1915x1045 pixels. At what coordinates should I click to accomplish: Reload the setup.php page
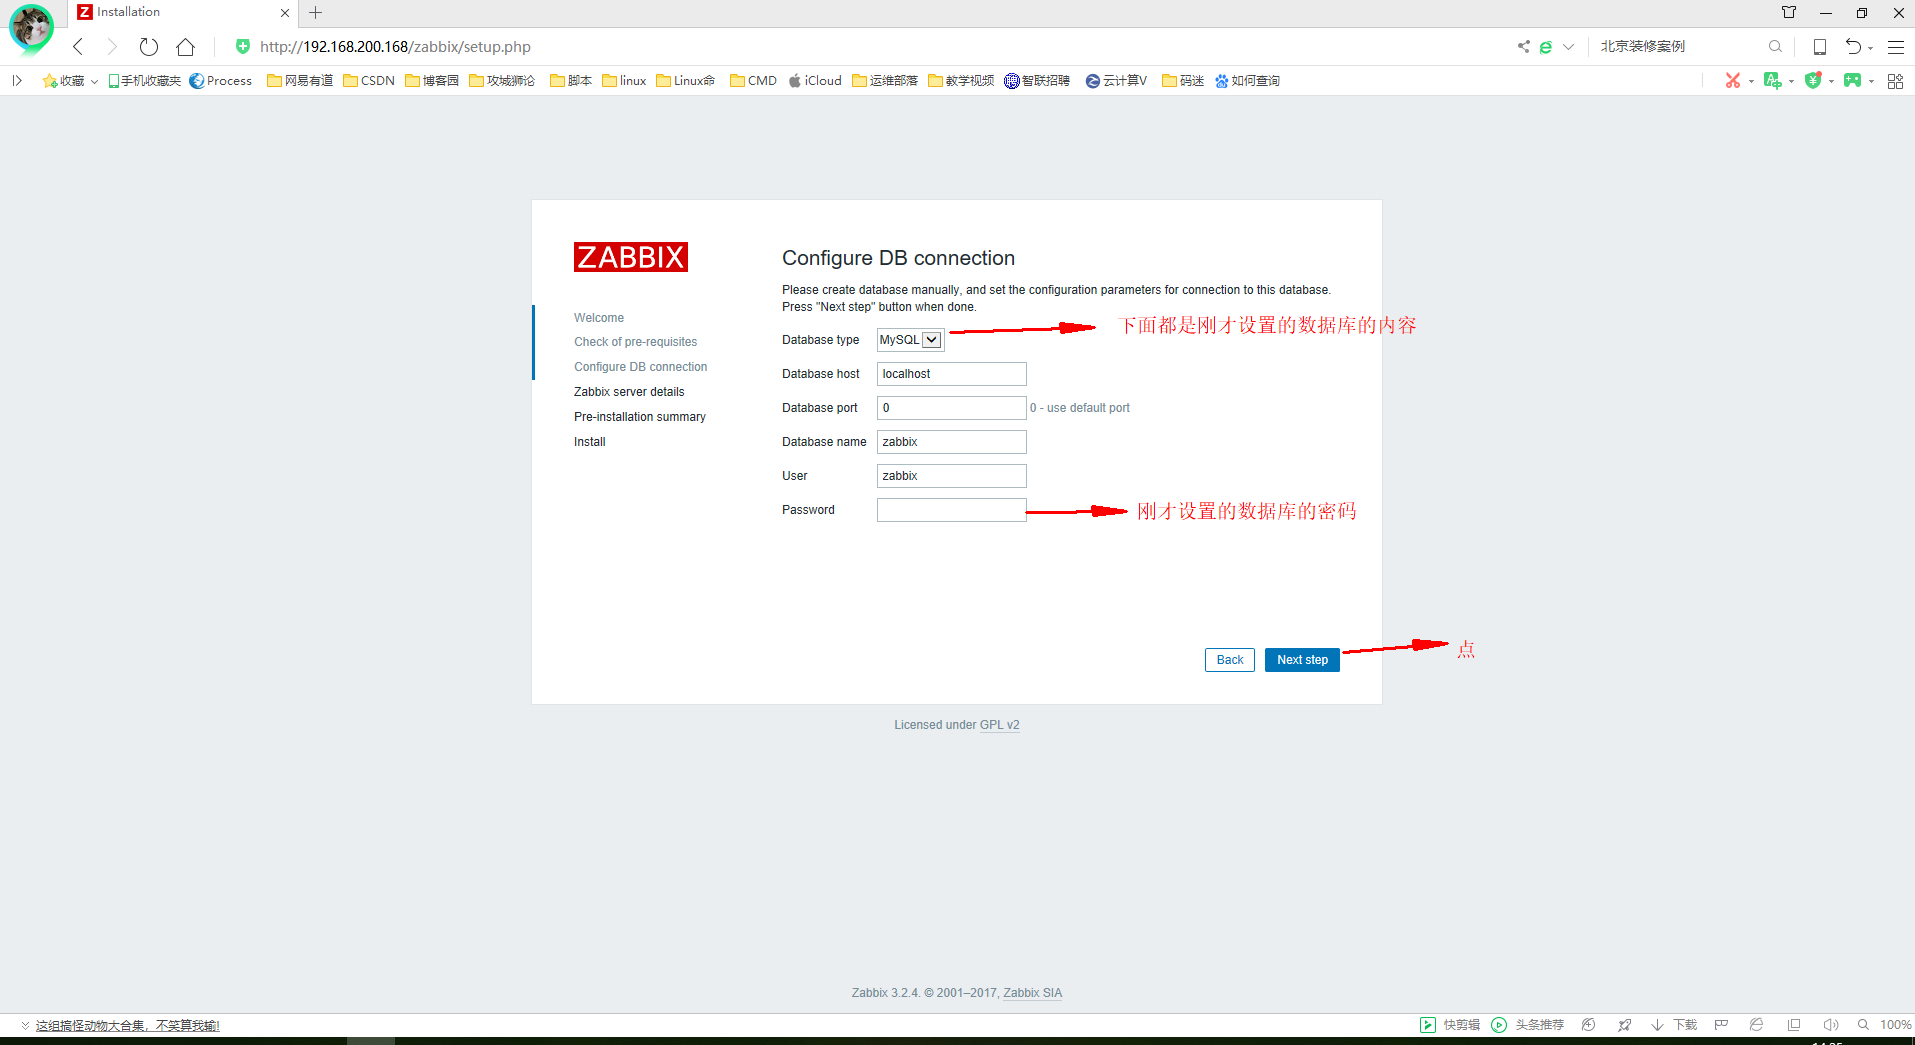pos(149,47)
